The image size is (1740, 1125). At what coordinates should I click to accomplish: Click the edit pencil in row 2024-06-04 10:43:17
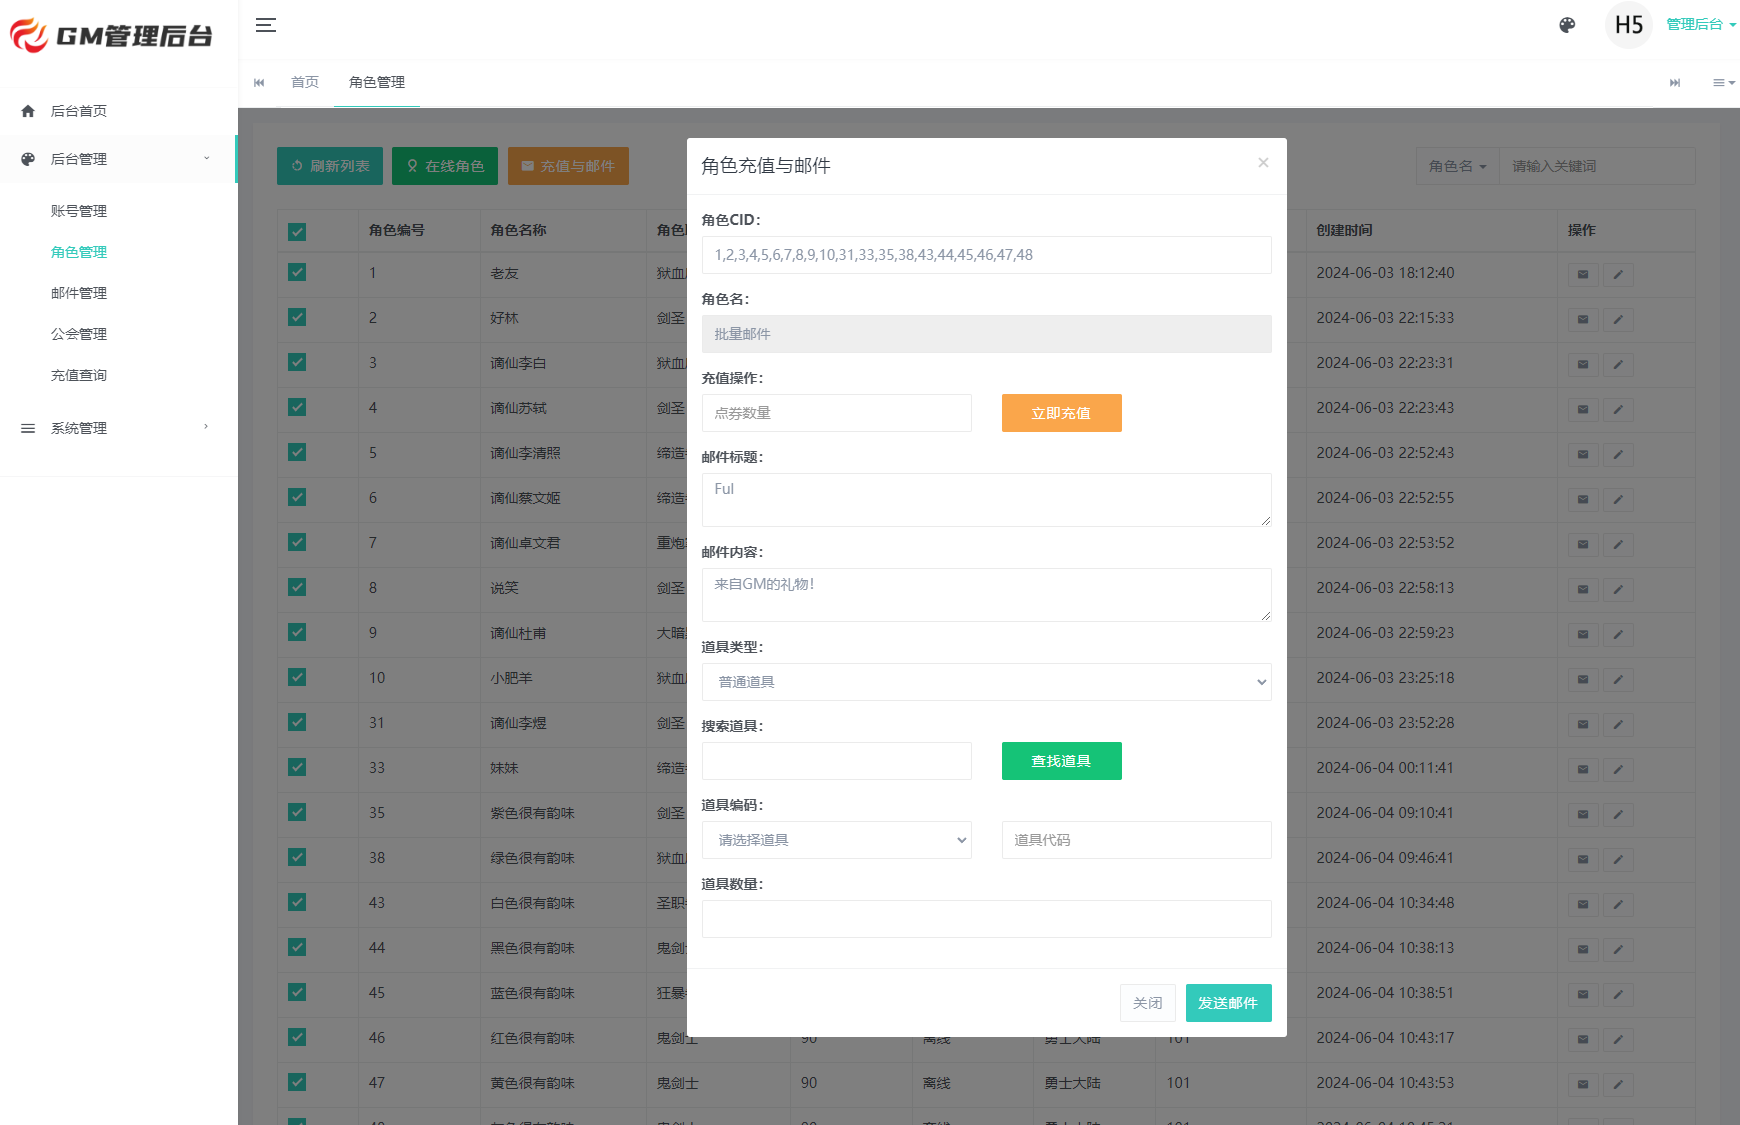[x=1618, y=1039]
